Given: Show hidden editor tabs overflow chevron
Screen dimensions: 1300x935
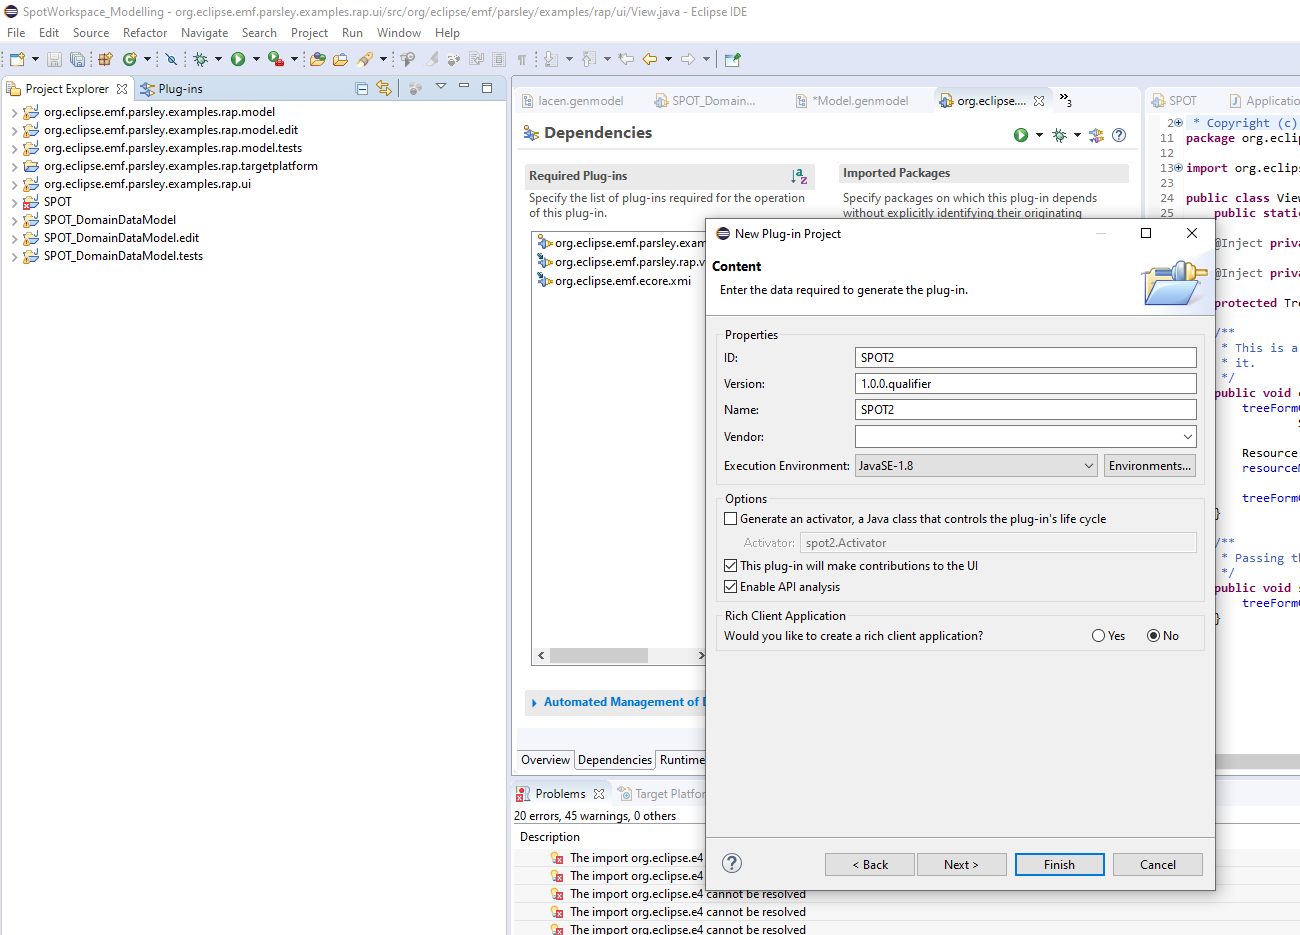Looking at the screenshot, I should pyautogui.click(x=1066, y=100).
